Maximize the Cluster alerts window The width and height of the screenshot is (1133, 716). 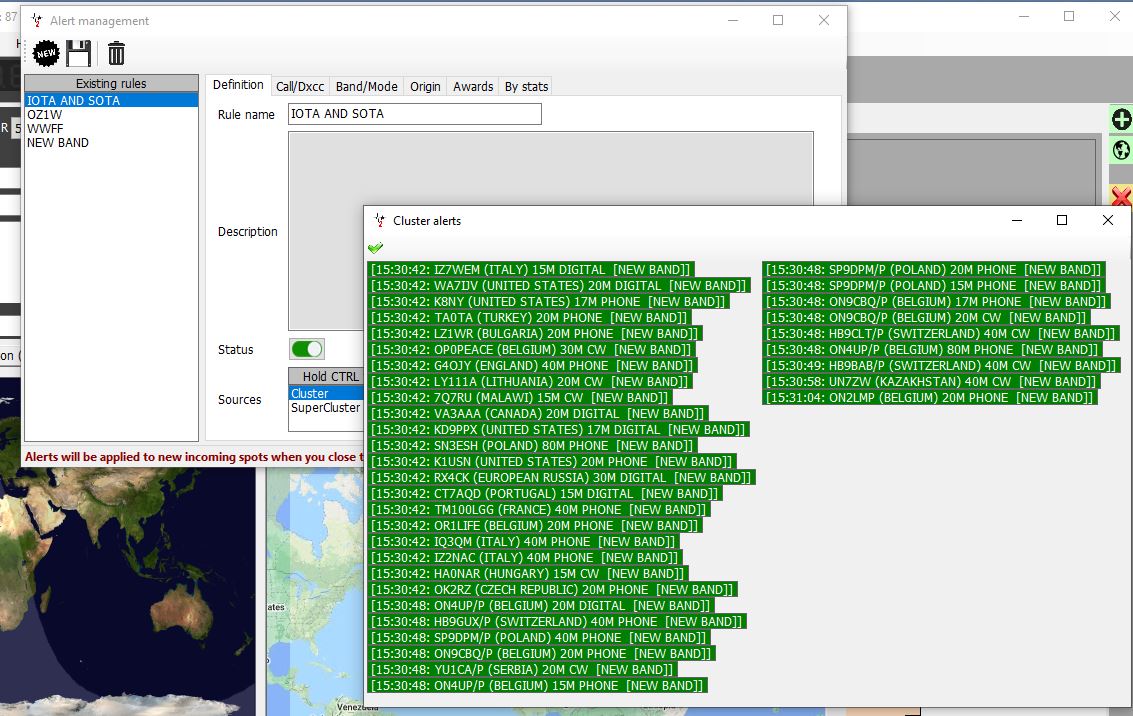1061,220
